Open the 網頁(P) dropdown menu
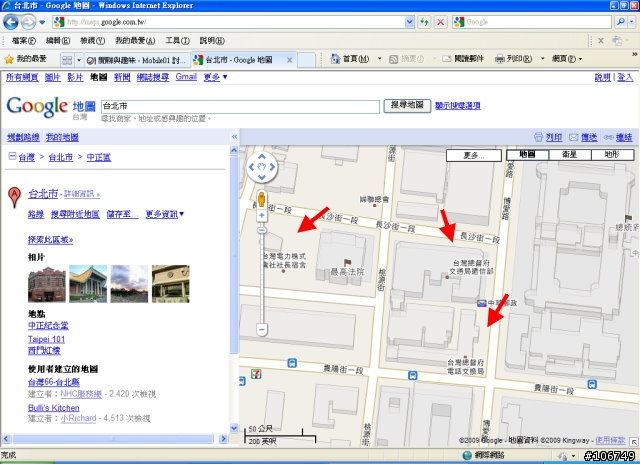The height and width of the screenshot is (464, 640). (567, 59)
